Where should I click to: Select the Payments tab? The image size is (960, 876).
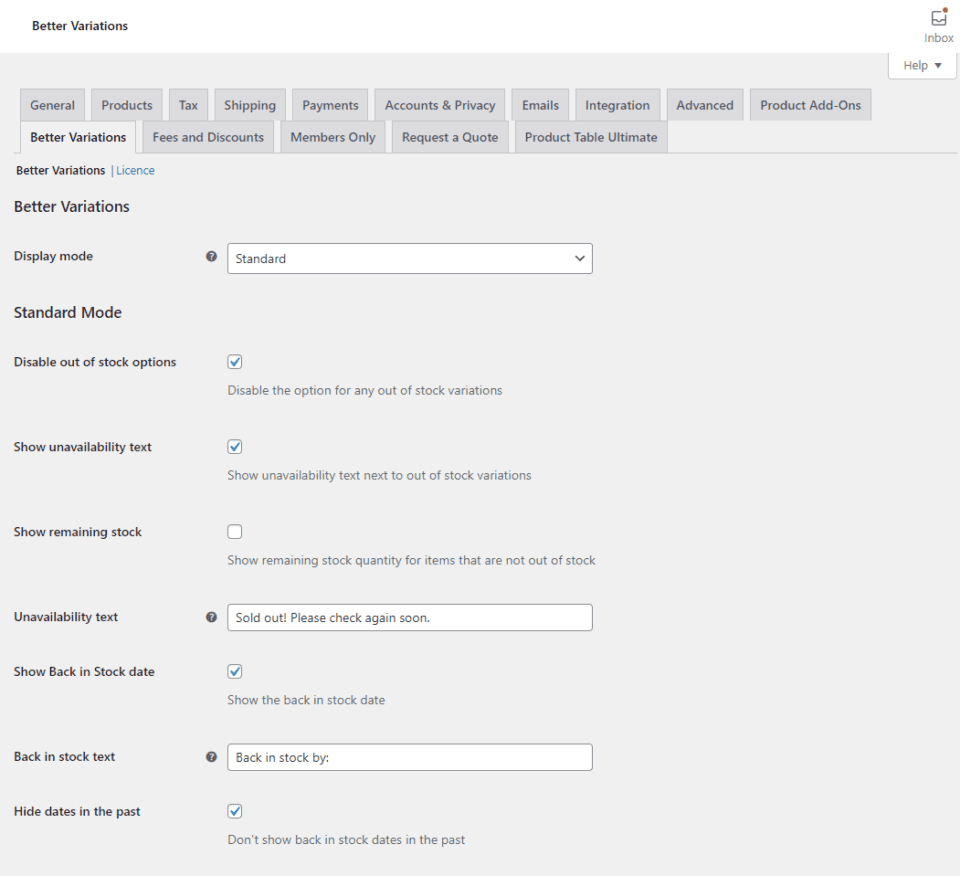pyautogui.click(x=329, y=104)
